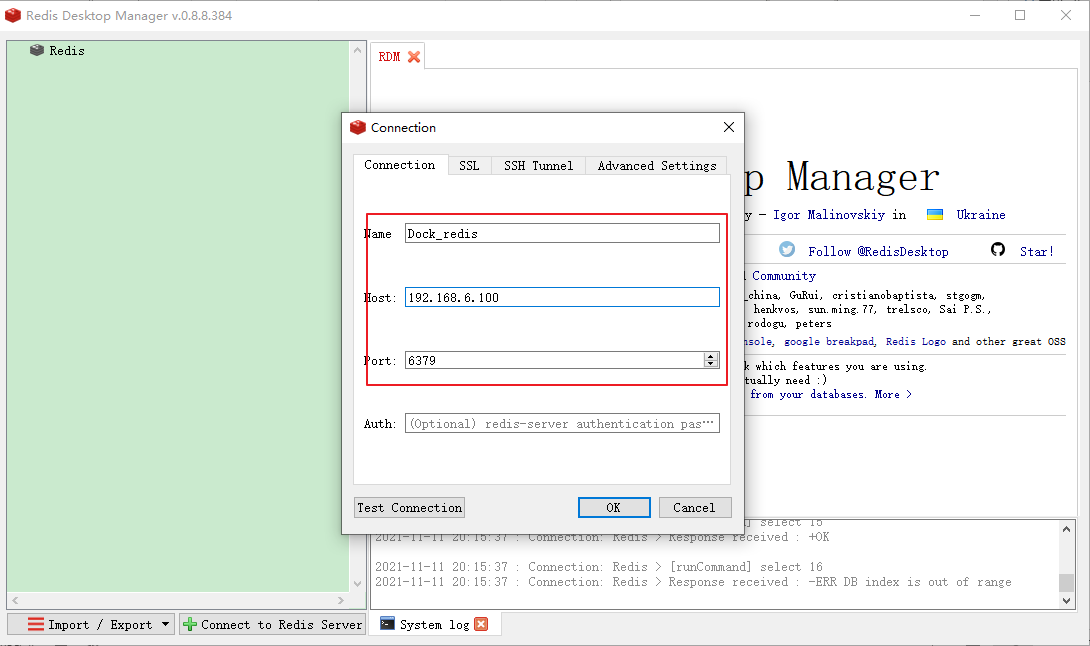
Task: Click the '-ERR DB index is out of range' log line
Action: (x=693, y=582)
